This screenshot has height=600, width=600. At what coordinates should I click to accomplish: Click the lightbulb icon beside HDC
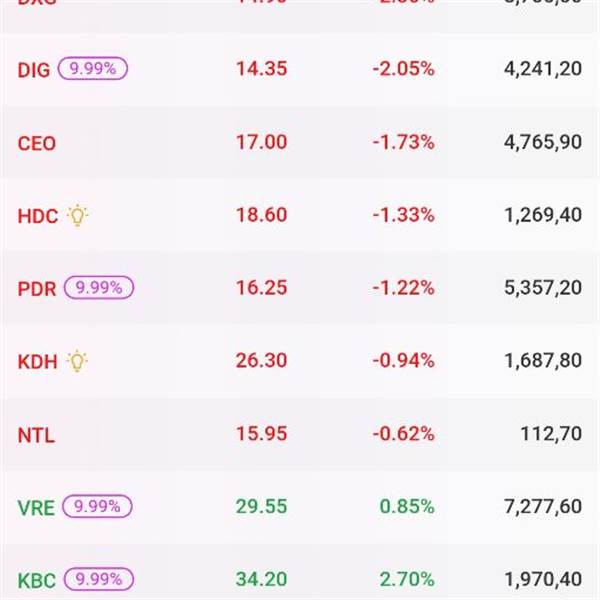tap(77, 215)
